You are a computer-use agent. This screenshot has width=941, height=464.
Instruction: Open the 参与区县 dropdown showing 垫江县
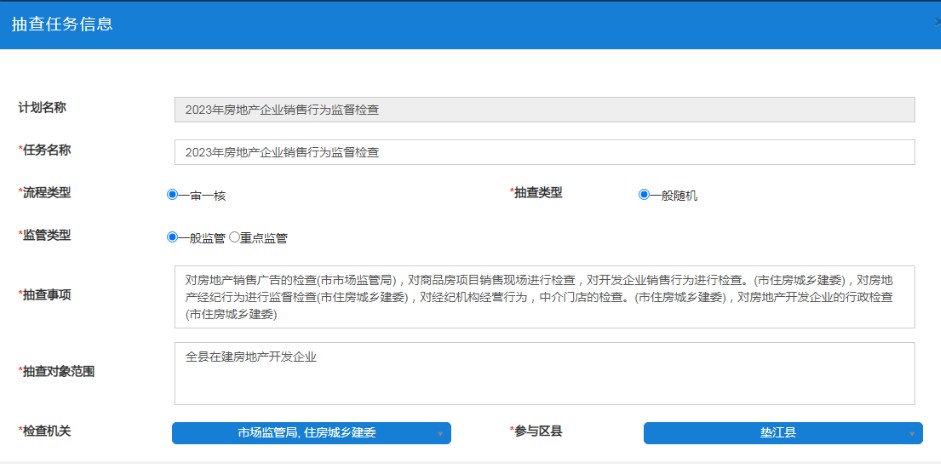[783, 433]
